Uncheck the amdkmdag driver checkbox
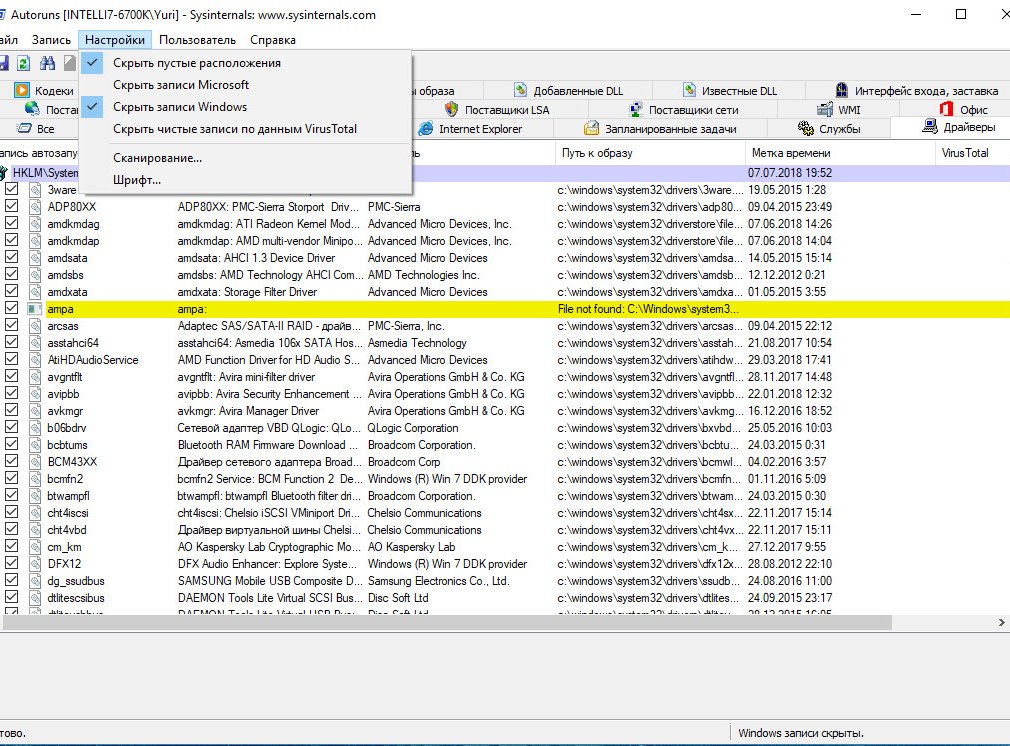1010x746 pixels. (x=11, y=223)
